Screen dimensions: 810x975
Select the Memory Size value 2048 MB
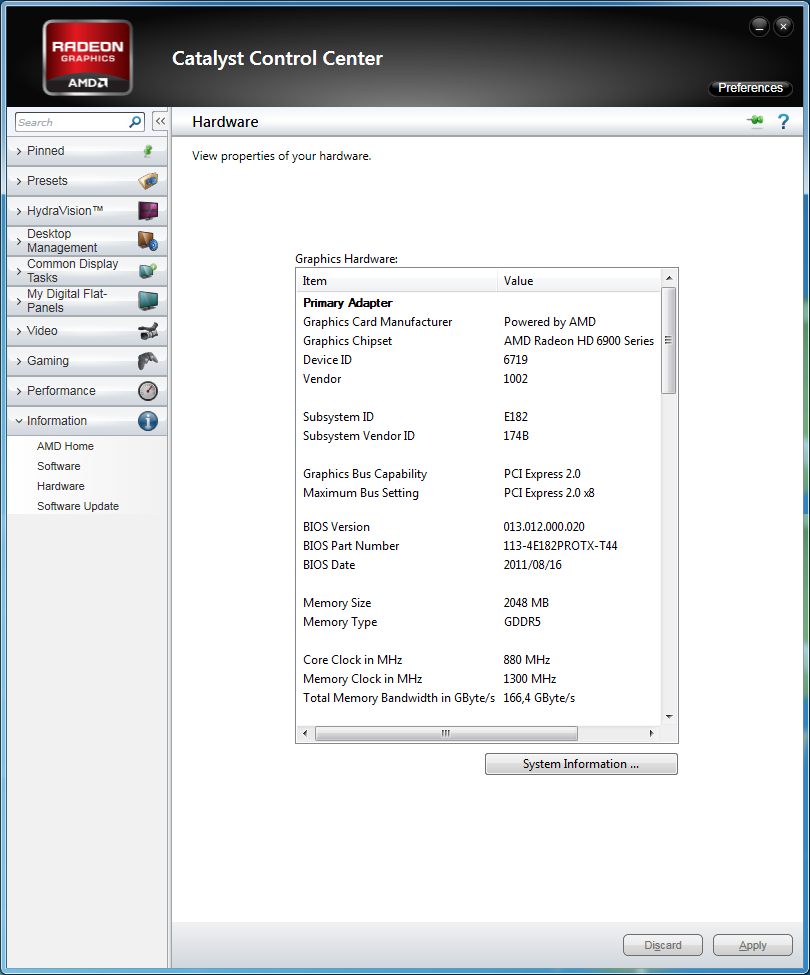pyautogui.click(x=526, y=603)
